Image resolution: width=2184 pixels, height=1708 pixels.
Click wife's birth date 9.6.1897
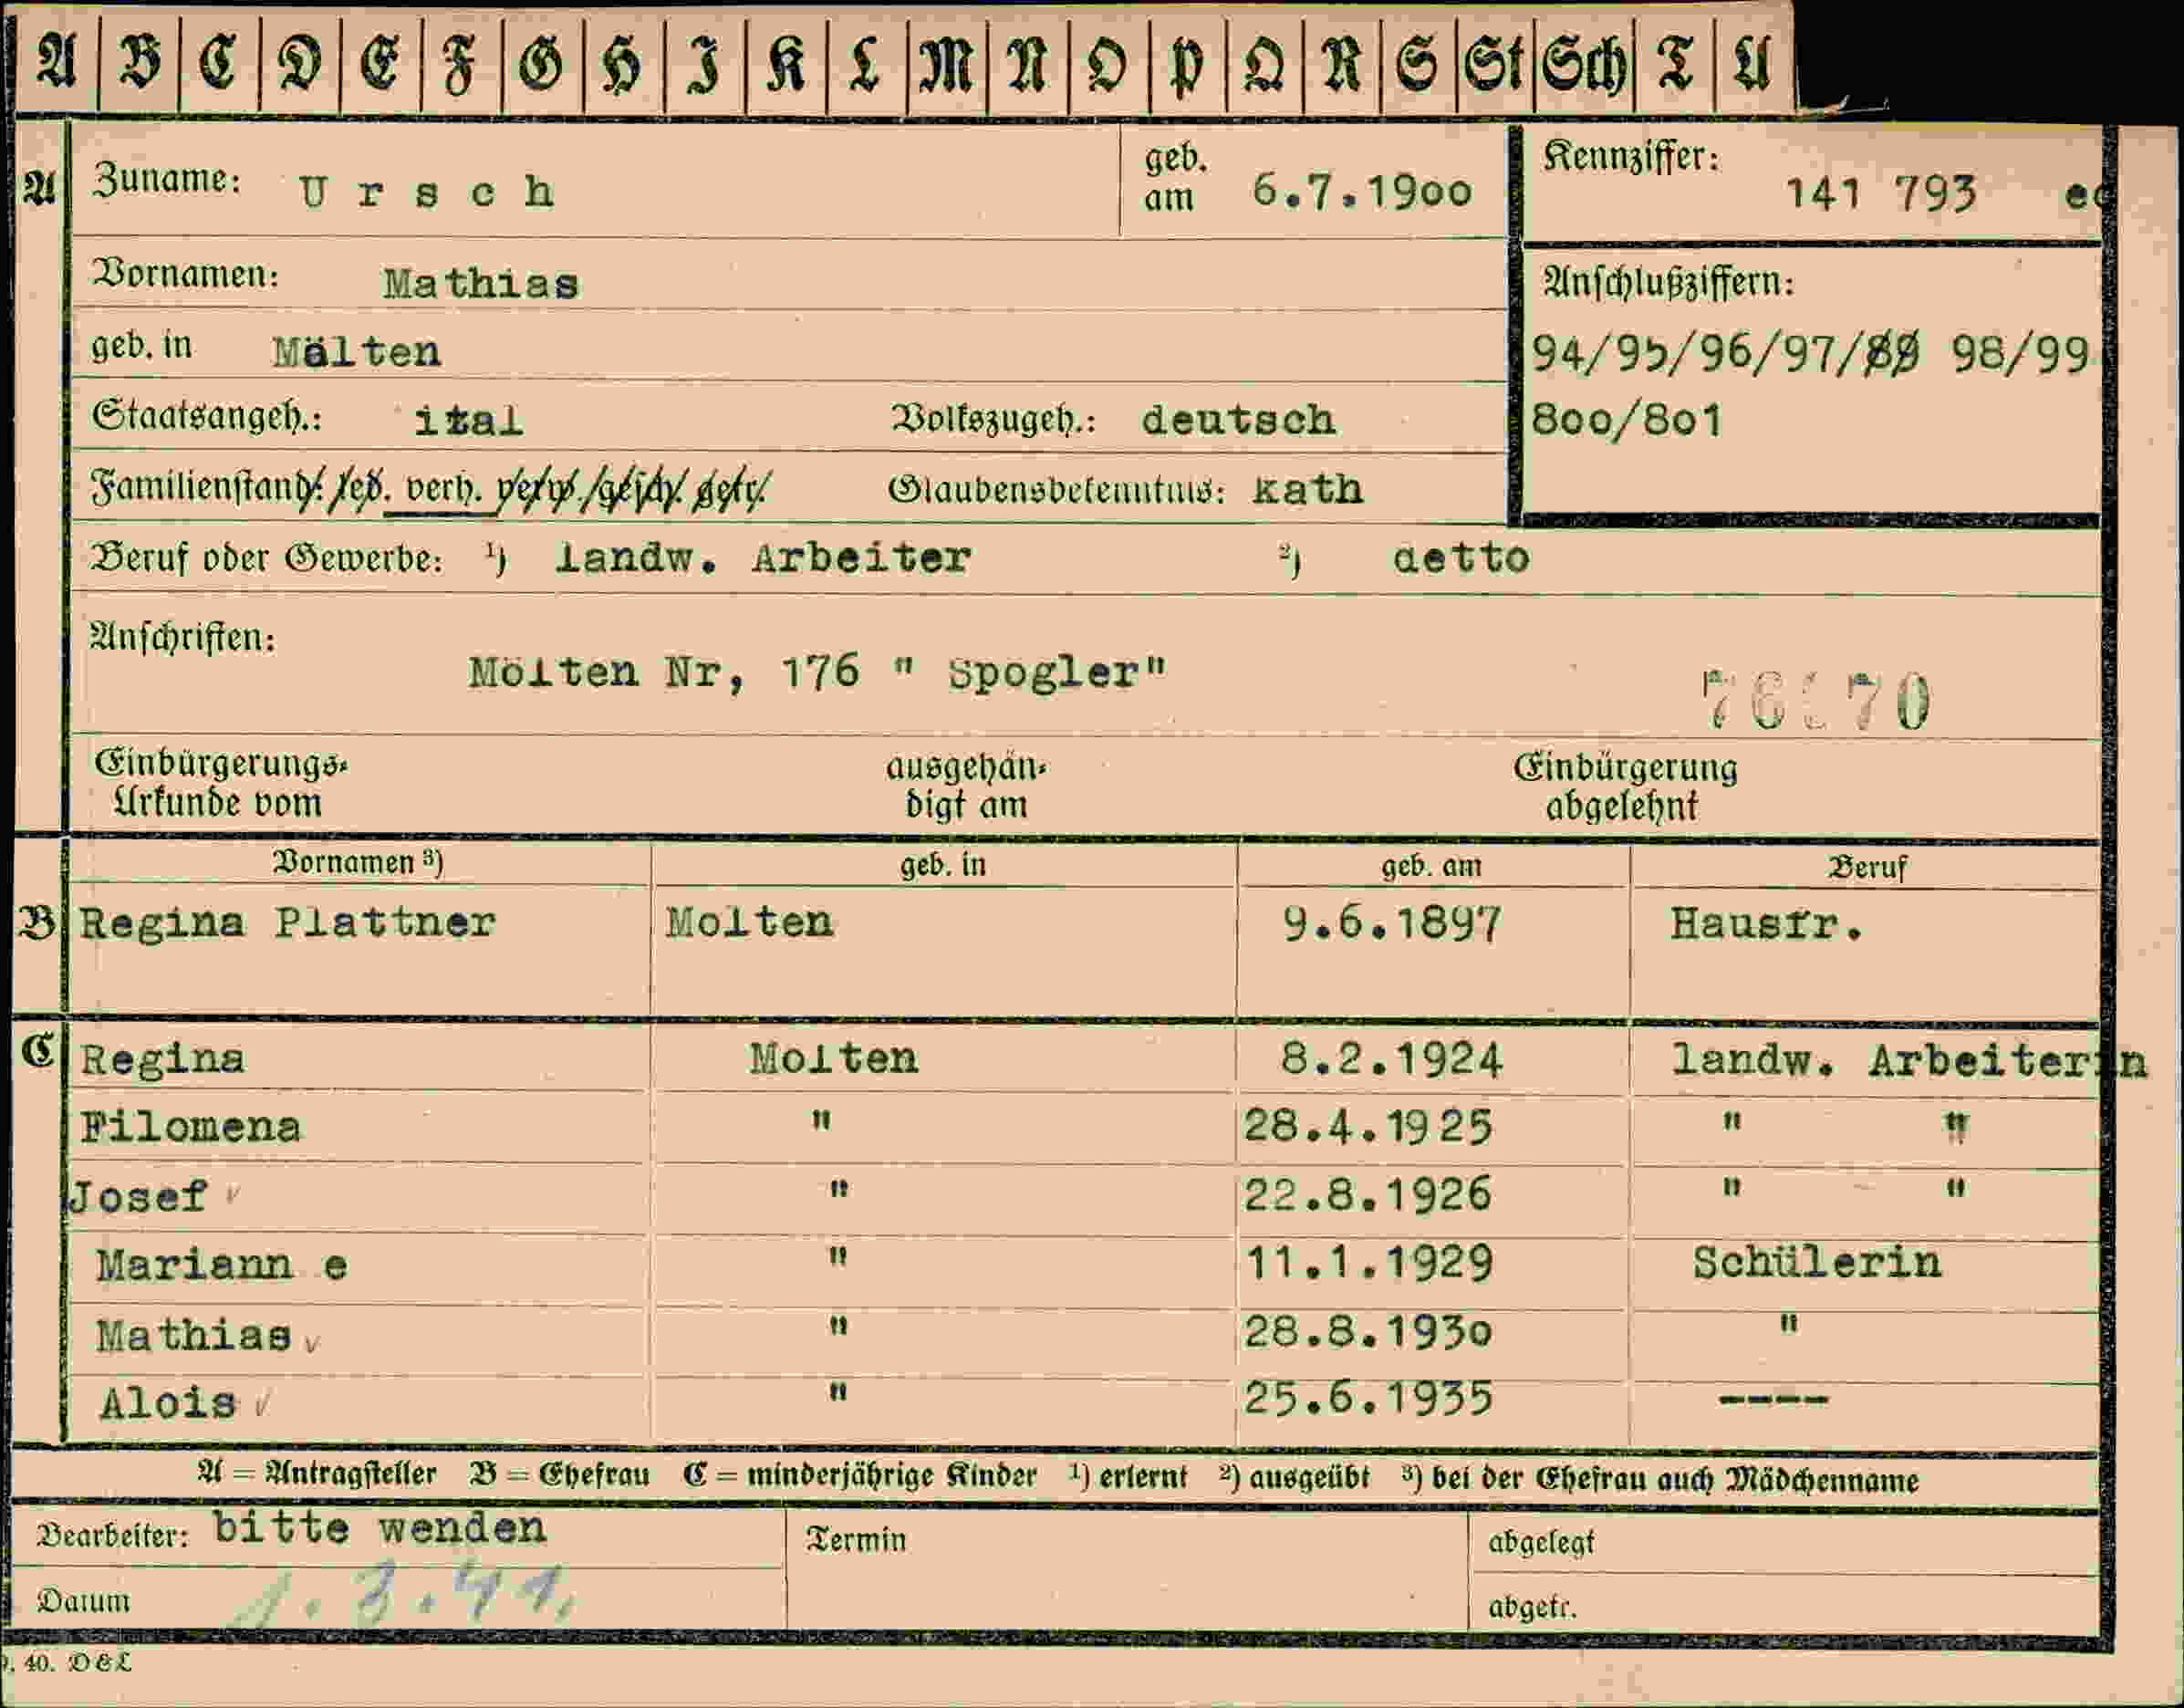click(x=1392, y=924)
